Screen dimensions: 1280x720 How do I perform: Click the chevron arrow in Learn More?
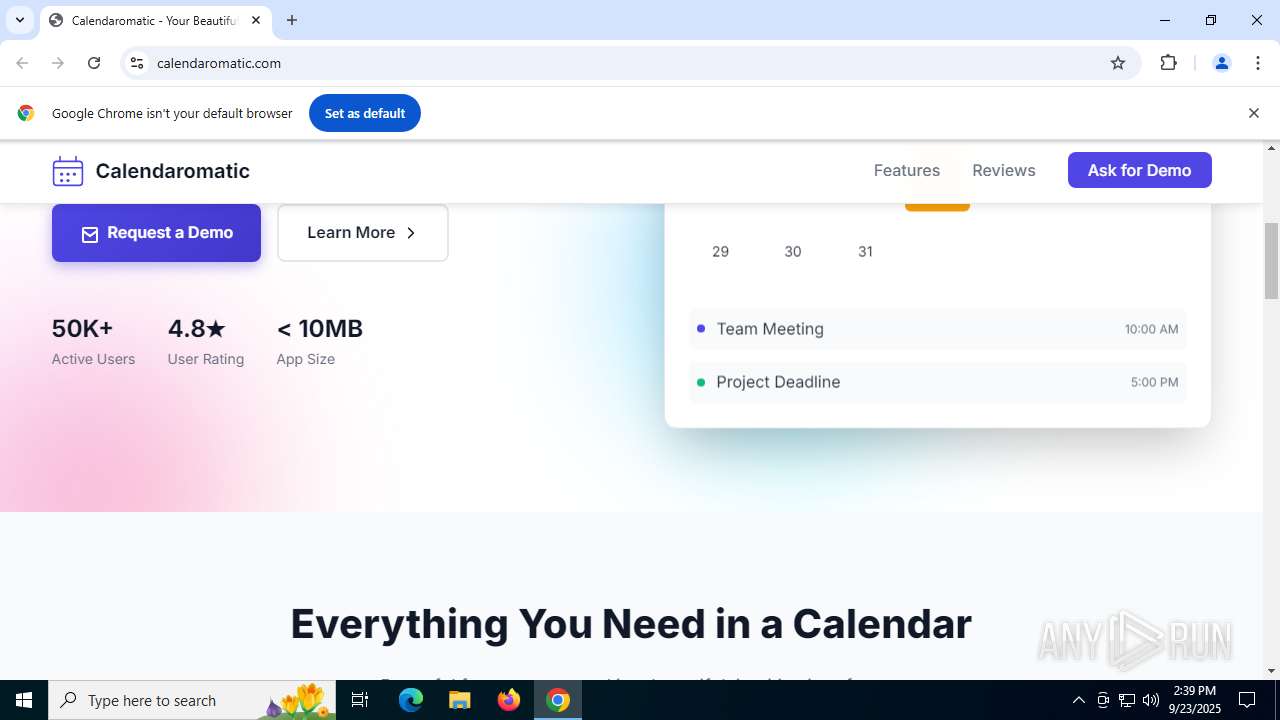(x=410, y=233)
